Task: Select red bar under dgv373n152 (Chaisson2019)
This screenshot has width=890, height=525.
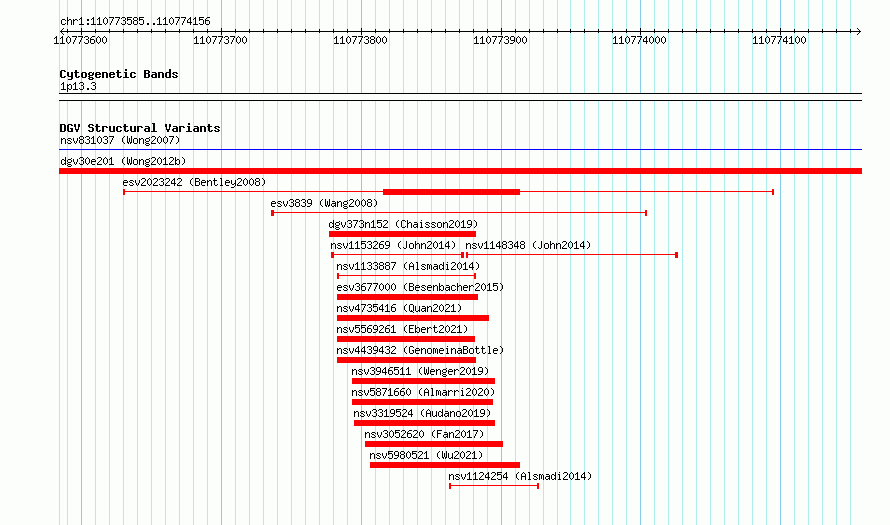Action: [402, 234]
